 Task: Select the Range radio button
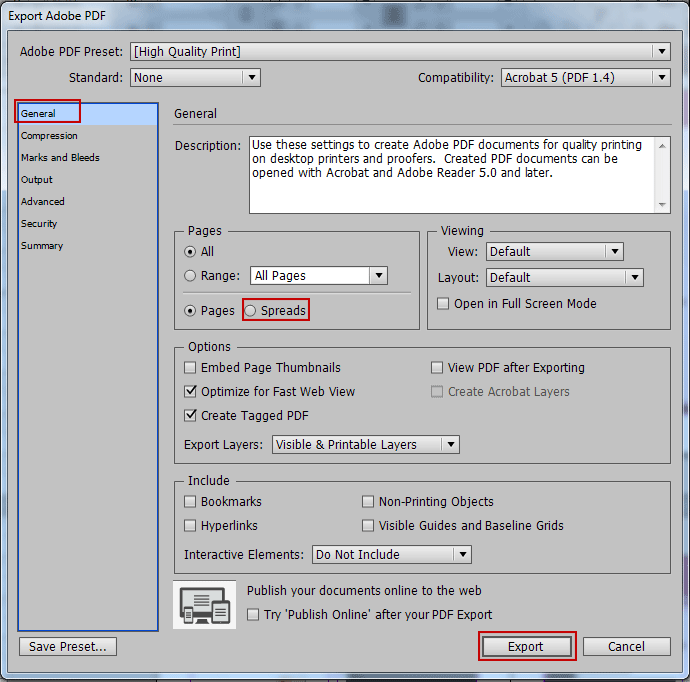190,276
